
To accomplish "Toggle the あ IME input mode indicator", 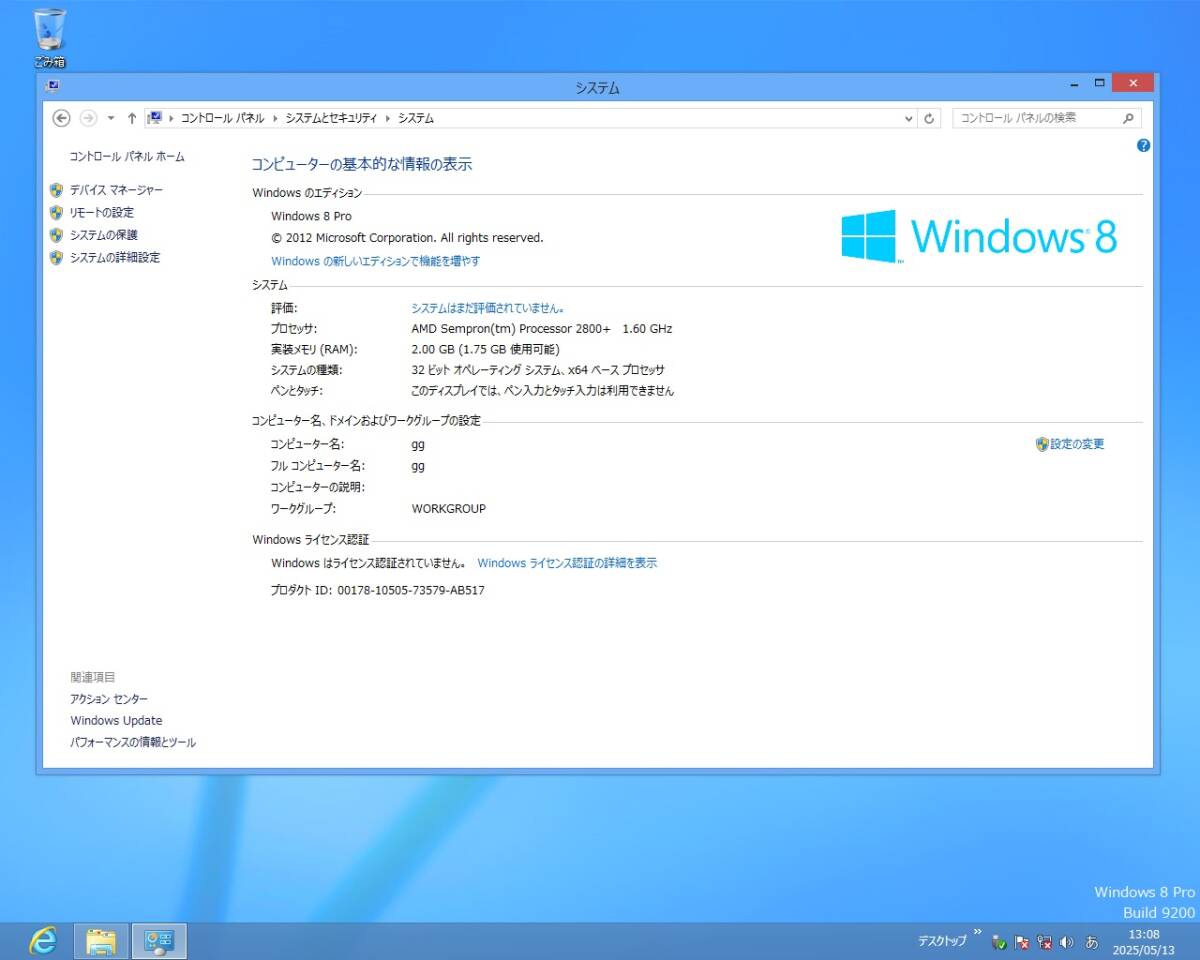I will 1092,942.
